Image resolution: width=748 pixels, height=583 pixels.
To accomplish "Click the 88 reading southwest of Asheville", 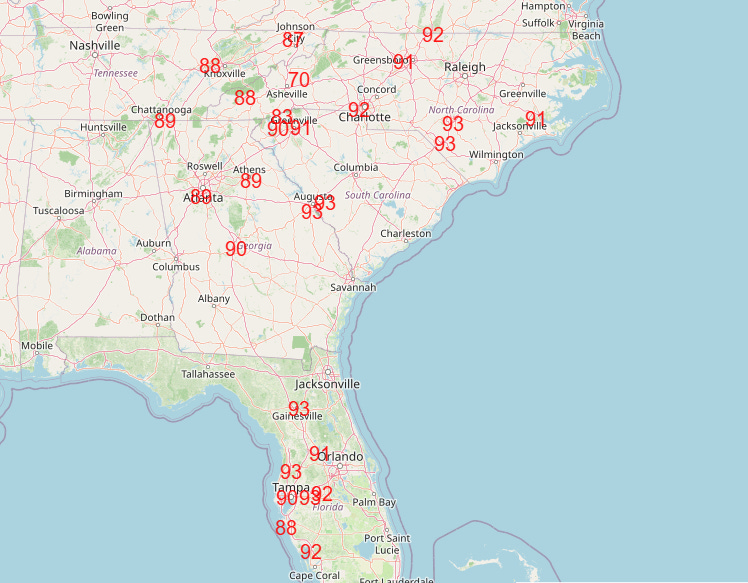I will 245,98.
